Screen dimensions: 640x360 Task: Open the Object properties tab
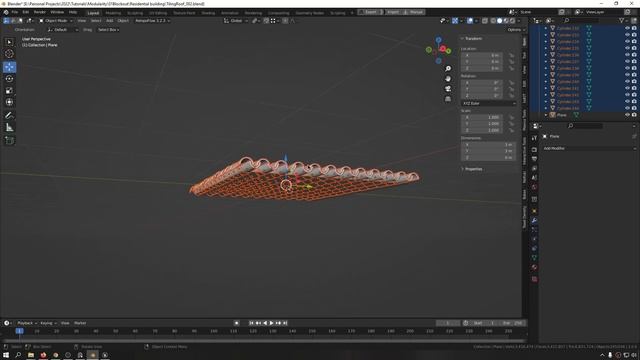click(534, 211)
